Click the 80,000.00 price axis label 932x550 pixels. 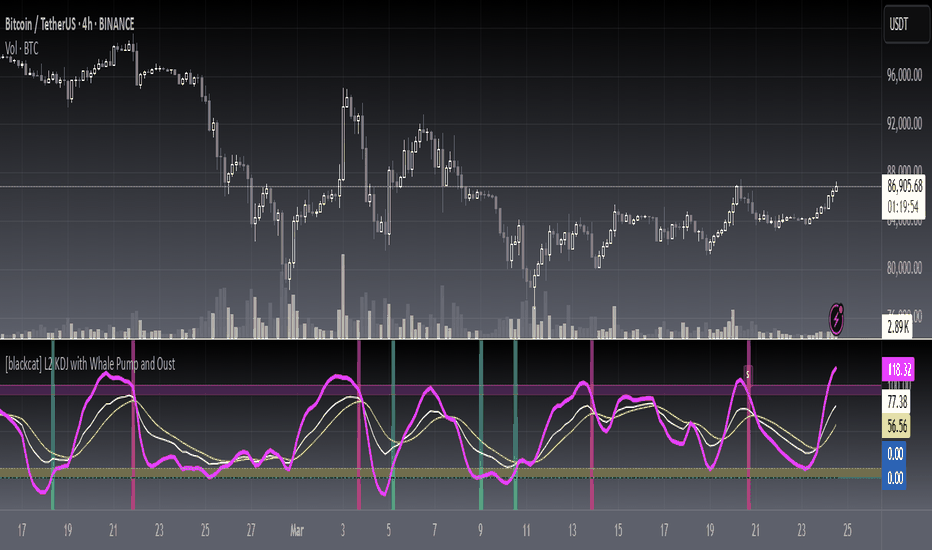coord(905,268)
